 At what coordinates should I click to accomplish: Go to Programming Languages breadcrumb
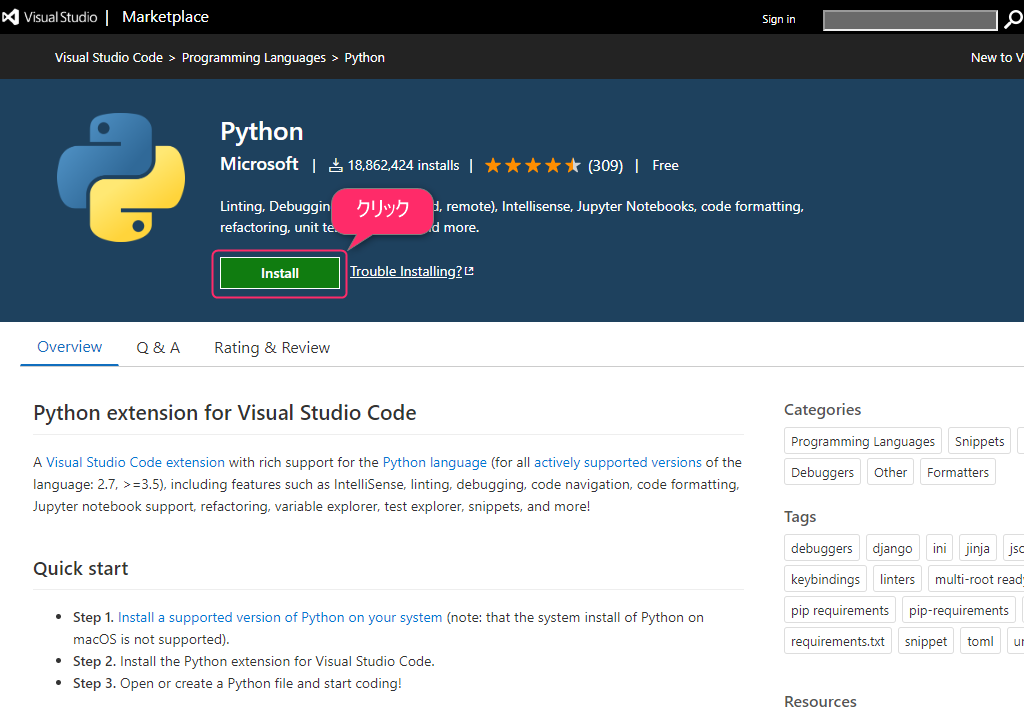(x=253, y=57)
